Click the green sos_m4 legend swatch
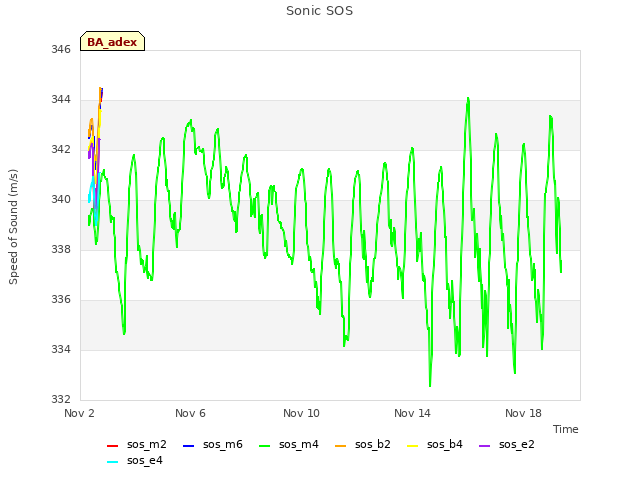640x480 pixels. [x=264, y=446]
